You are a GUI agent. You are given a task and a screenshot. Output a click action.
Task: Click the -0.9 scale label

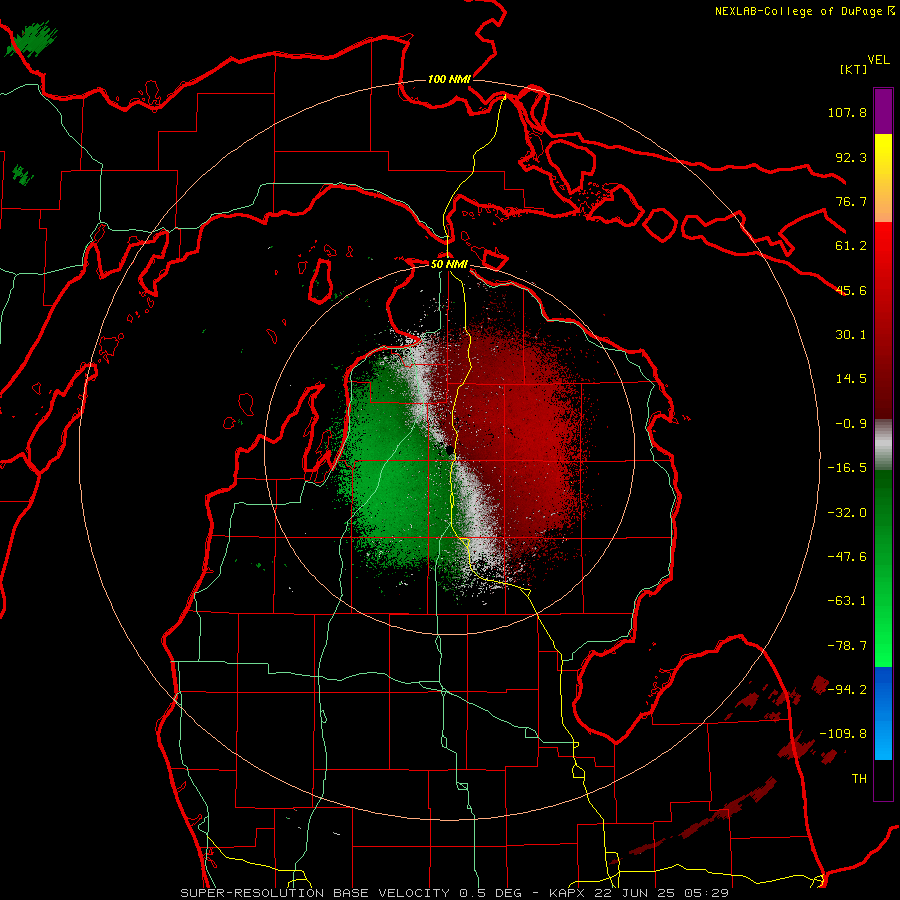pyautogui.click(x=851, y=424)
